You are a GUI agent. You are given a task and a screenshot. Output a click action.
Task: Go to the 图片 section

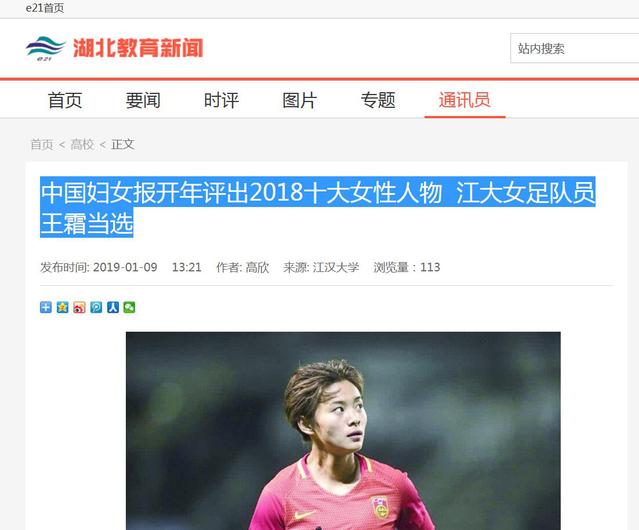(300, 100)
